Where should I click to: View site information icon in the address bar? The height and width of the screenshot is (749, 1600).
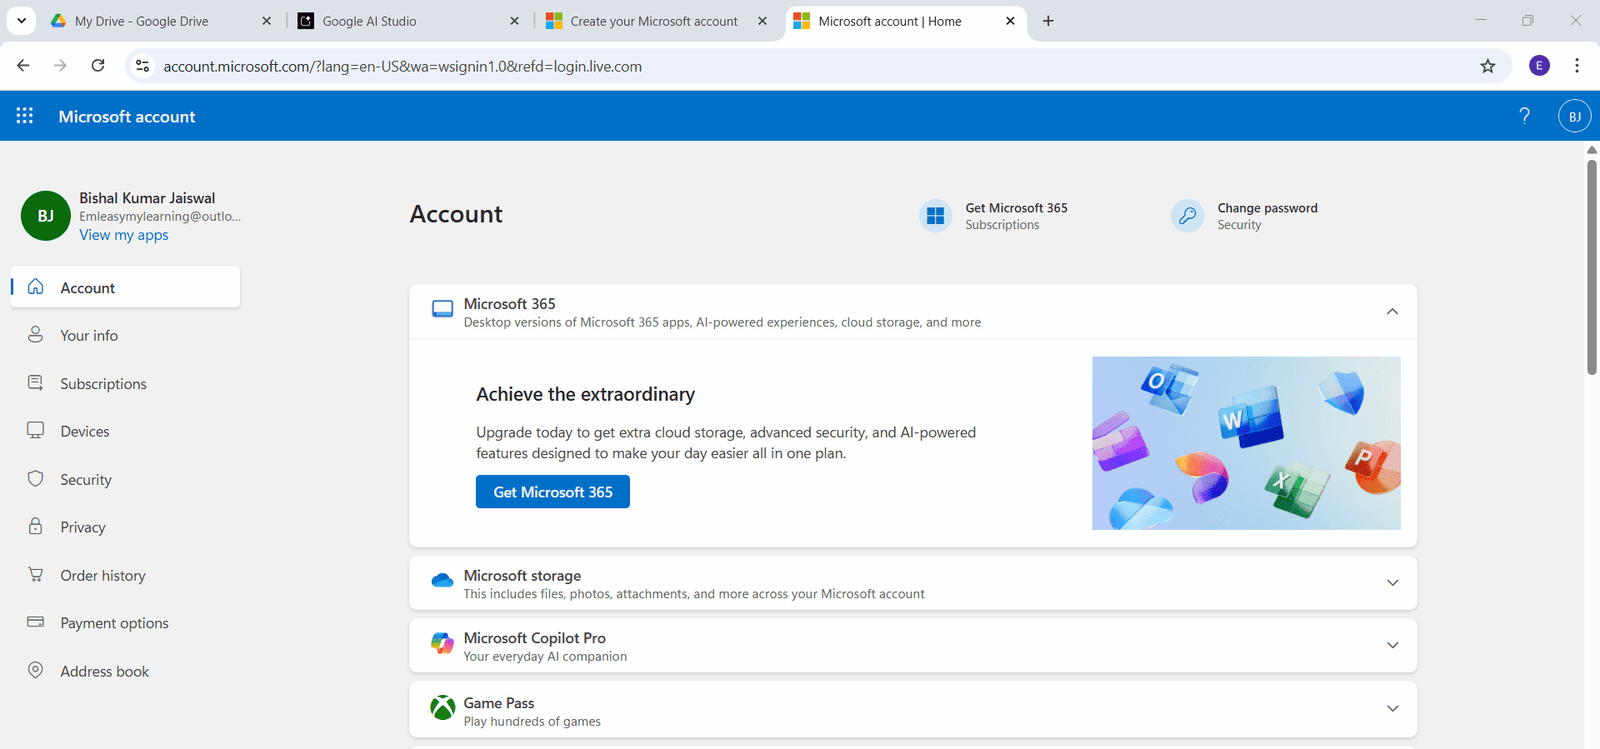point(143,66)
